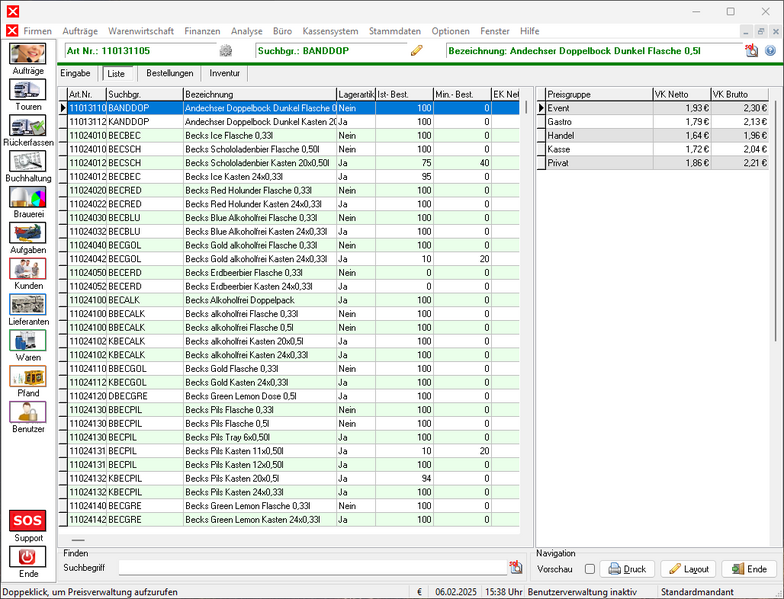Switch to the Inventur tab
This screenshot has width=784, height=599.
pyautogui.click(x=224, y=73)
